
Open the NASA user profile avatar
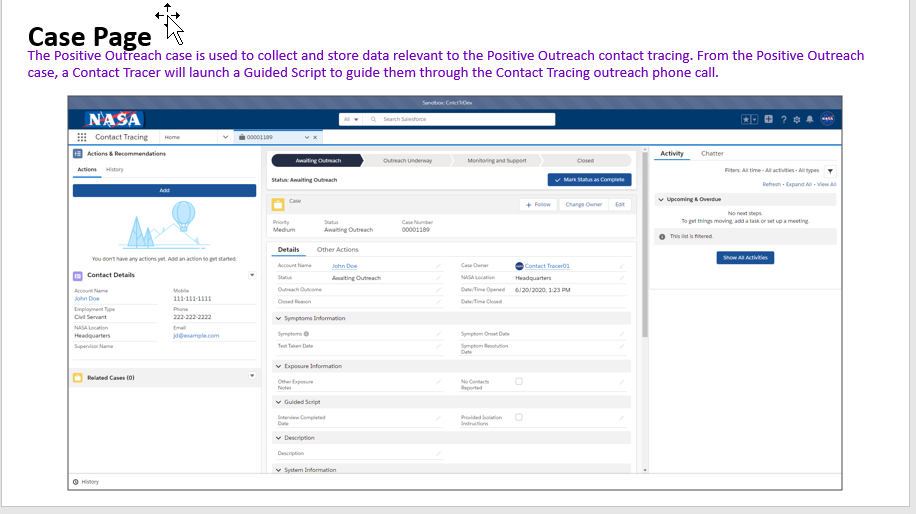pos(827,119)
